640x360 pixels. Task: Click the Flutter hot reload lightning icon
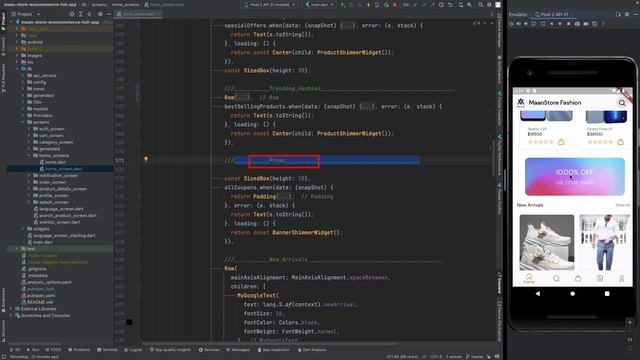tap(369, 4)
